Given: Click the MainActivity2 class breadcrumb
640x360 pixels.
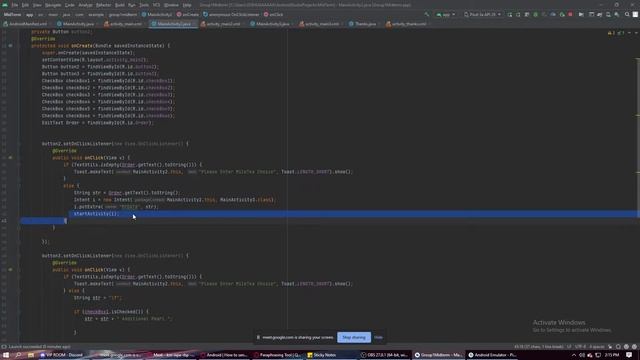Looking at the screenshot, I should pos(157,14).
